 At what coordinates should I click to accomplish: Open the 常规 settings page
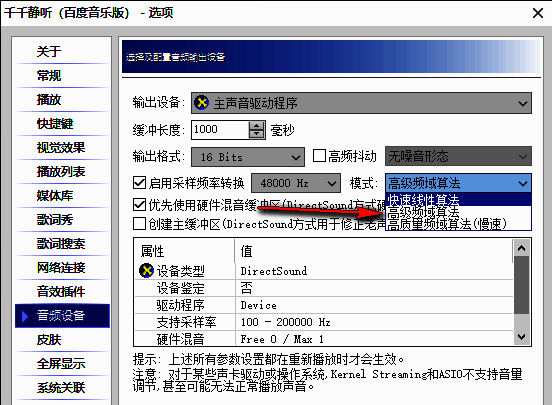49,75
